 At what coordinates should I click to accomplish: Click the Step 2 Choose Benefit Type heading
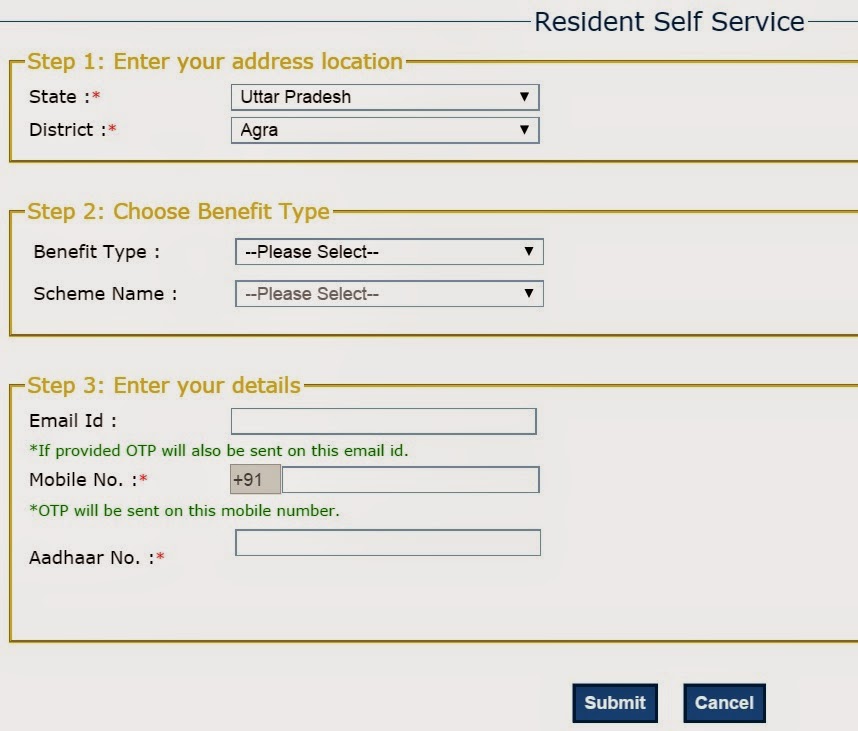pyautogui.click(x=178, y=211)
